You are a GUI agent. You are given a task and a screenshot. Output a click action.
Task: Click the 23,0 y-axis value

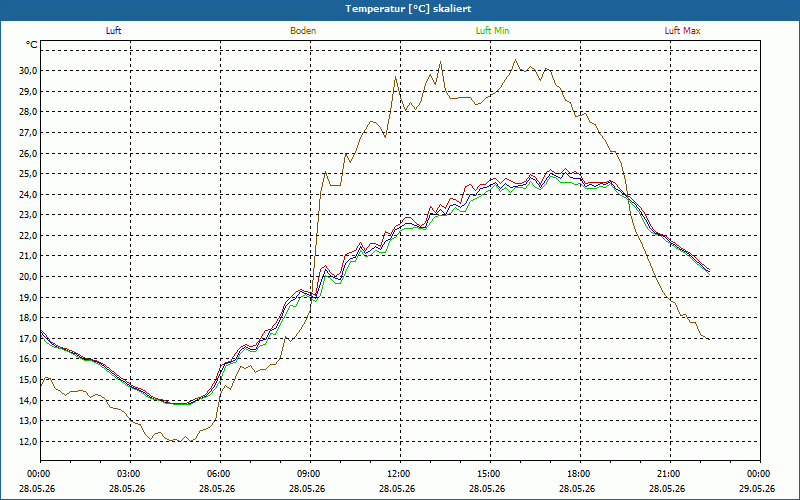coord(29,215)
